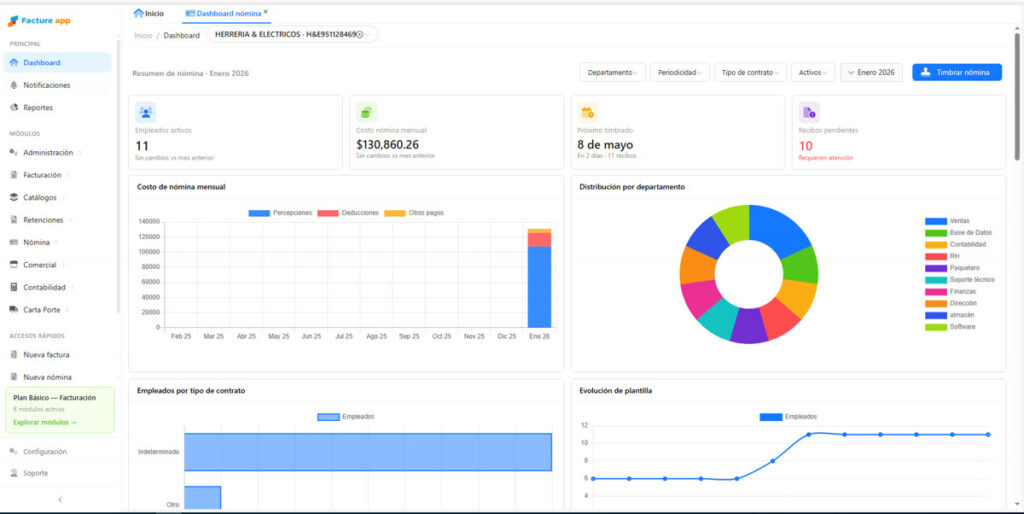Image resolution: width=1024 pixels, height=514 pixels.
Task: Click the Configuración gear icon
Action: tap(14, 451)
